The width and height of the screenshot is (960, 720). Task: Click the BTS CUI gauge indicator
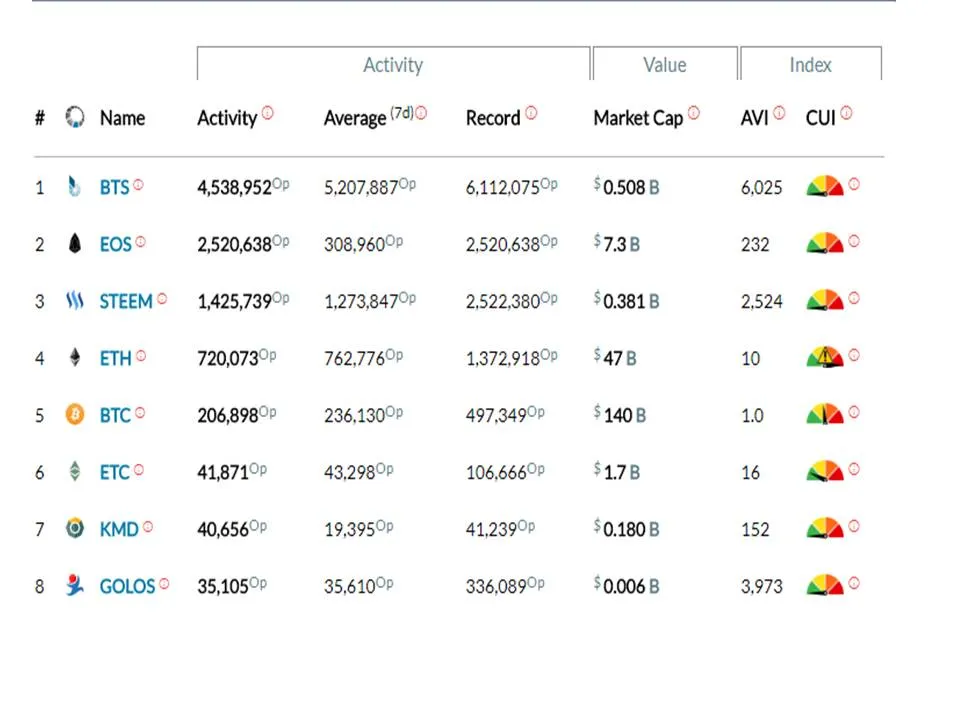(825, 186)
